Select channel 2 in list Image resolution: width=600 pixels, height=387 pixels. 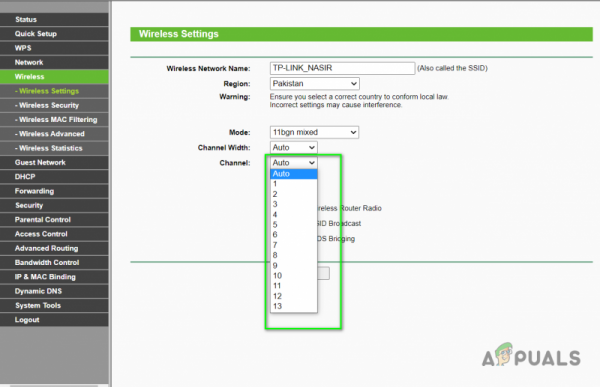coord(293,194)
